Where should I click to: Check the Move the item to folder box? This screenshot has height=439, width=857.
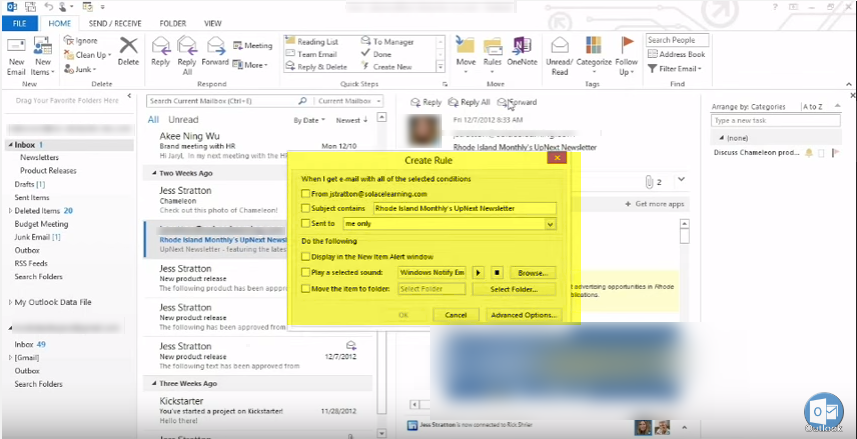tap(306, 289)
